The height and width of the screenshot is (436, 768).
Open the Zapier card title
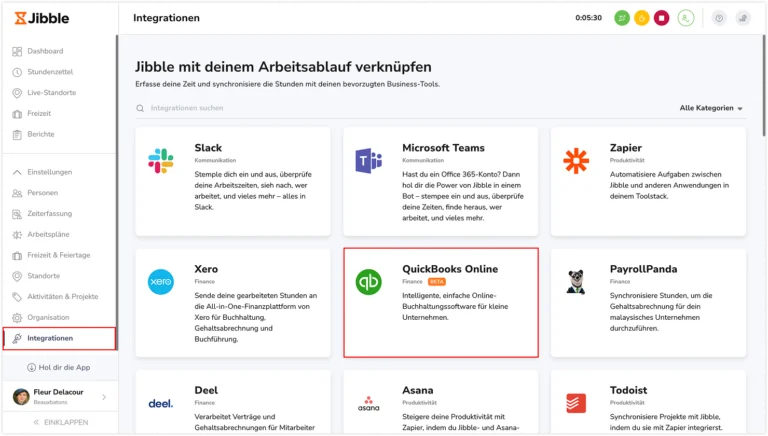click(625, 147)
